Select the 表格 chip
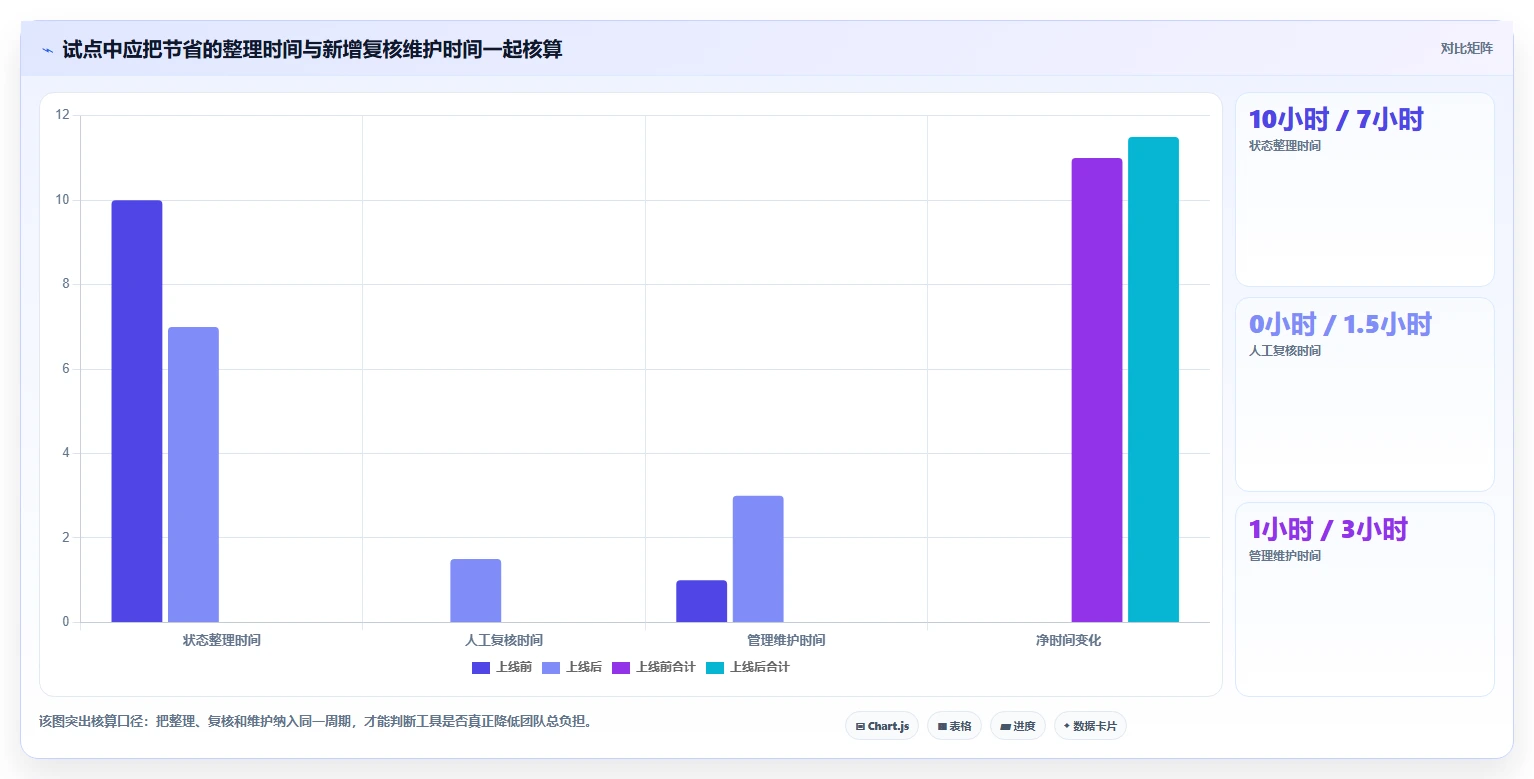Screen dimensions: 1534x779 click(954, 726)
